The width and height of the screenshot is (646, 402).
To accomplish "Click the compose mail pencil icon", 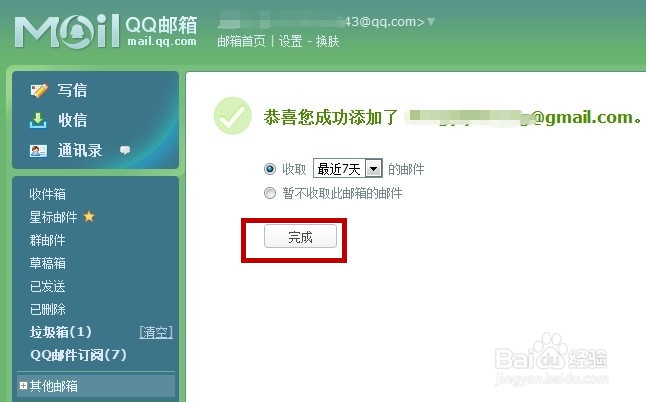I will click(39, 91).
